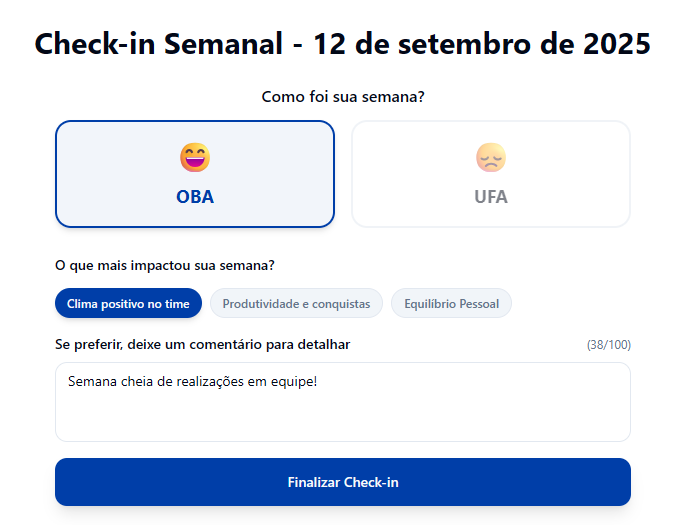Click the 38/100 character counter
Viewport: 695px width, 525px height.
[608, 345]
